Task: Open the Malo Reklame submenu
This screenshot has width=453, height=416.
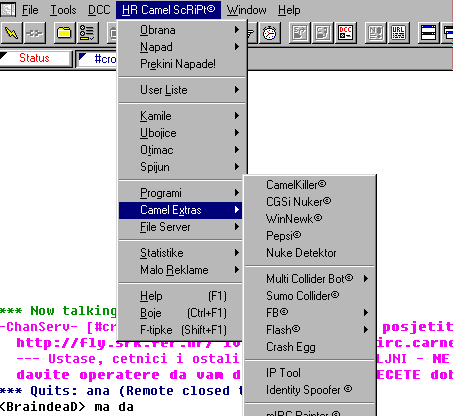Action: tap(181, 270)
